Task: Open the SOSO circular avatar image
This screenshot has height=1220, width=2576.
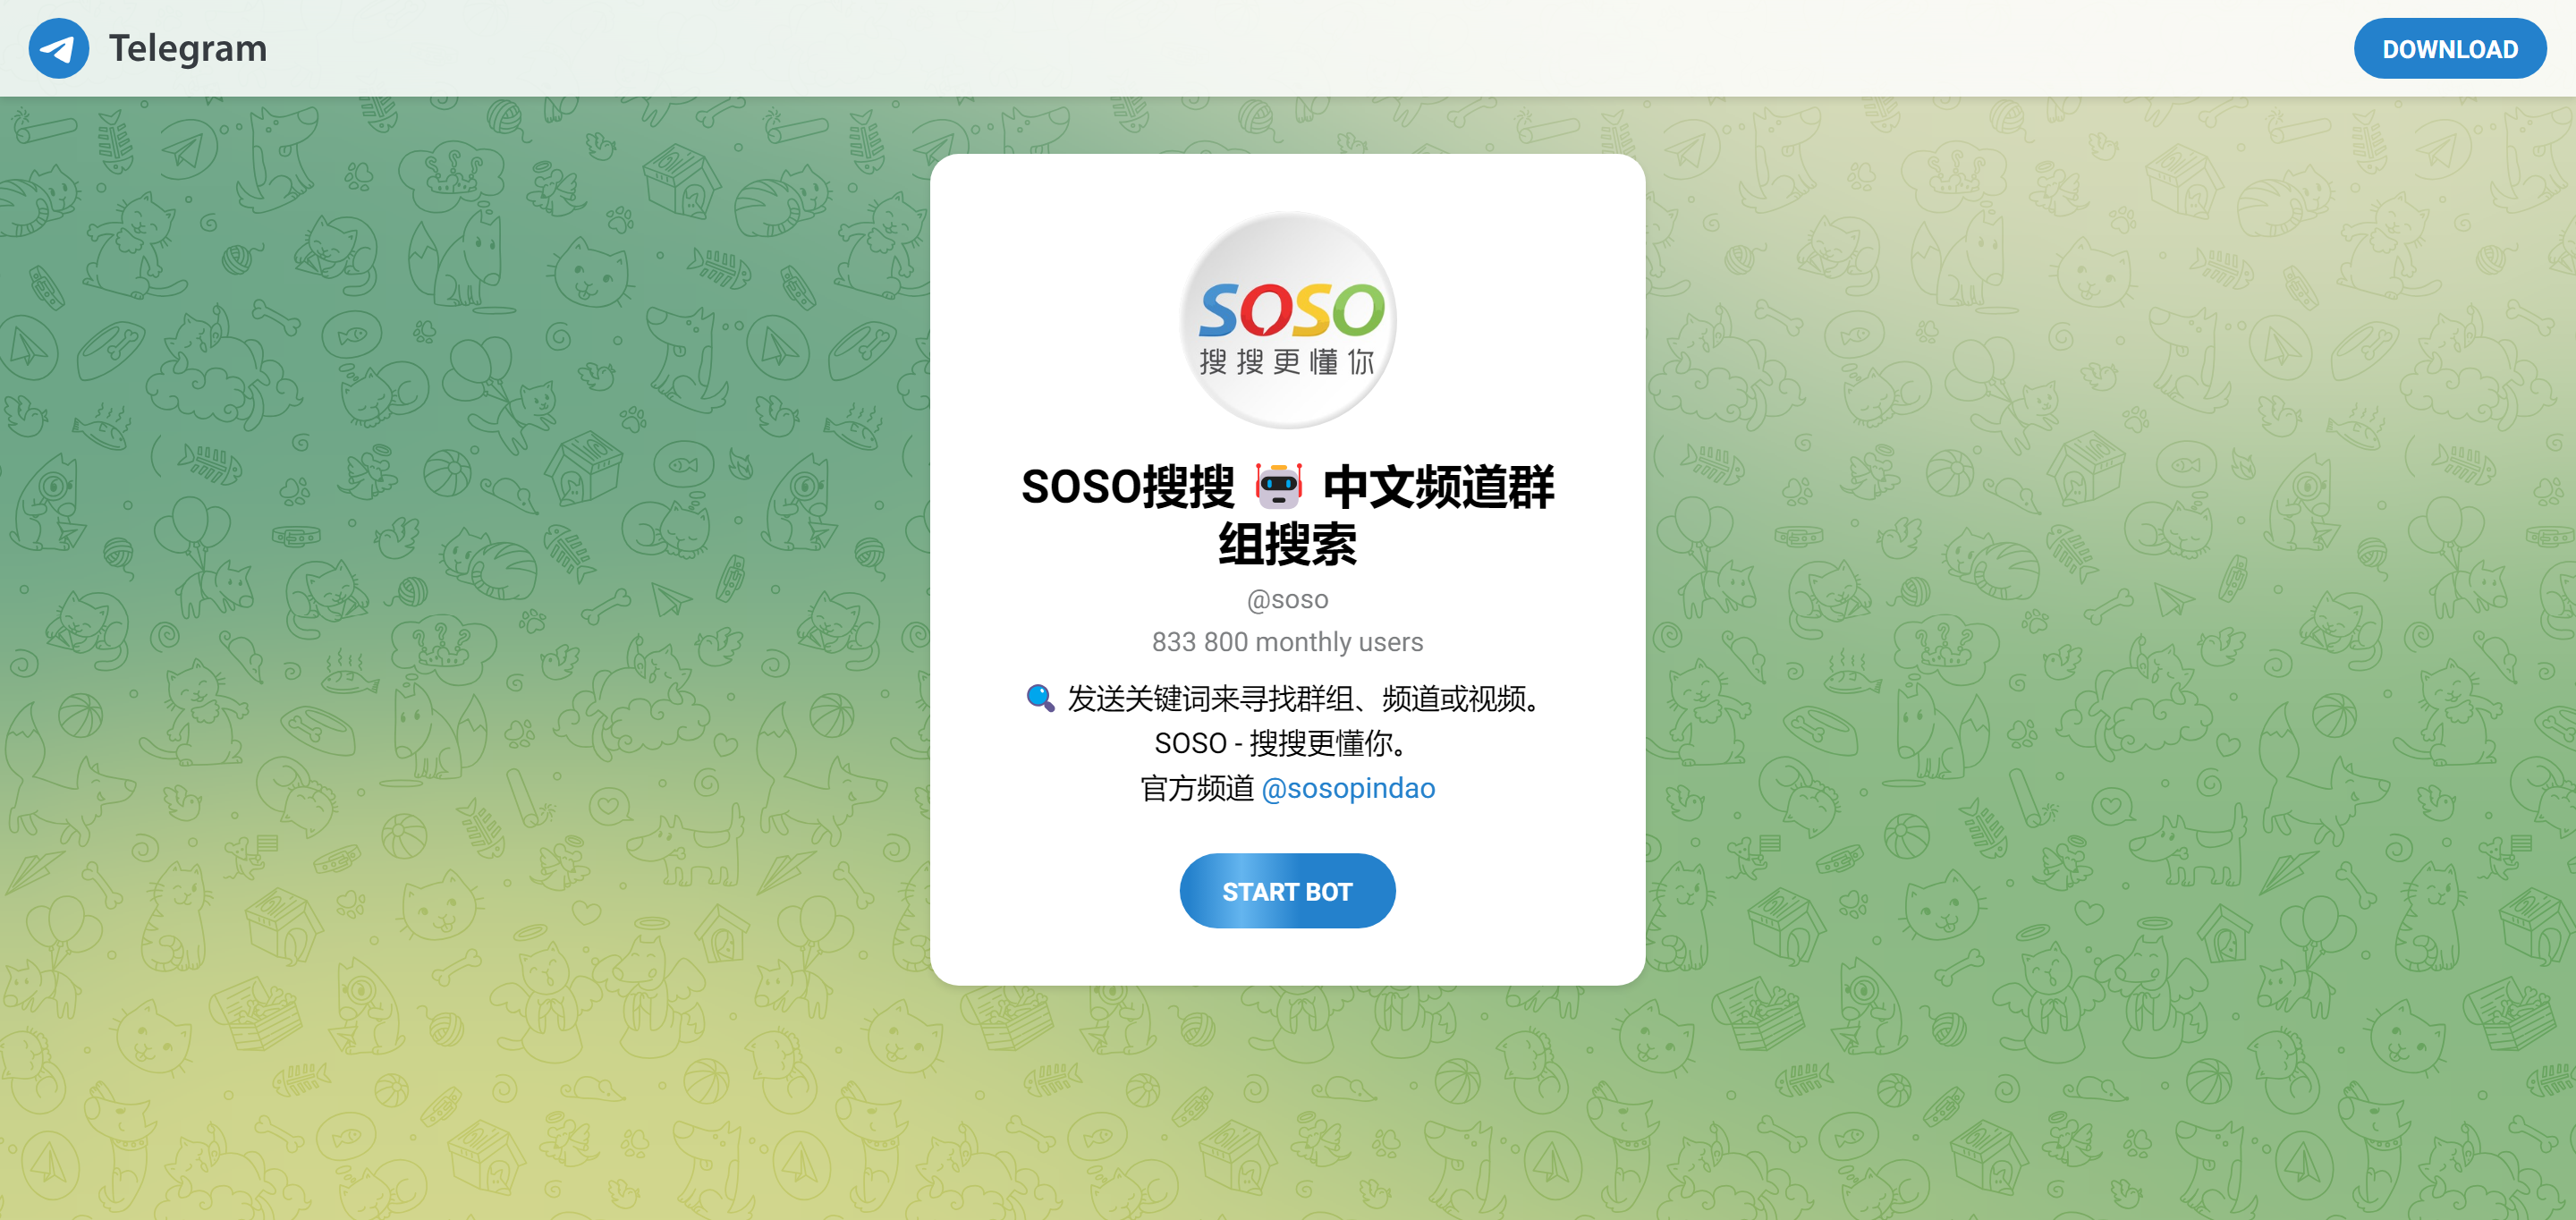Action: coord(1287,319)
